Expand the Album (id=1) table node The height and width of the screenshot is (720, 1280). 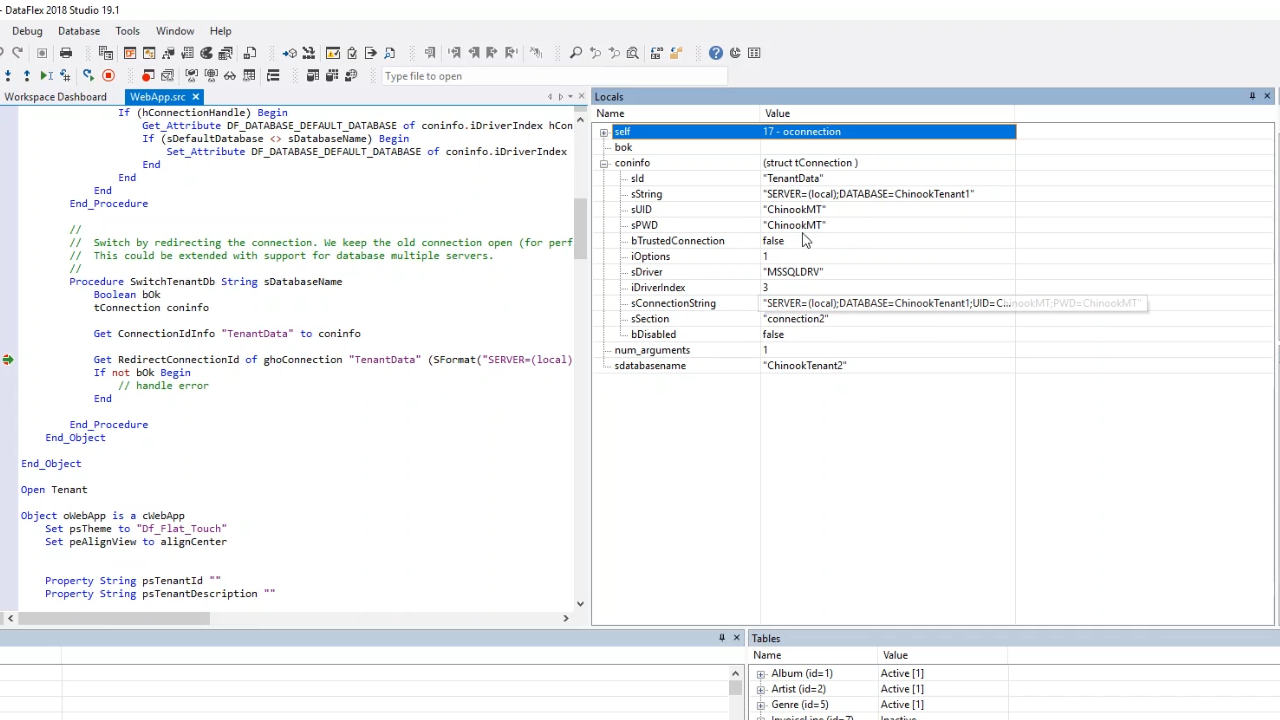point(761,674)
